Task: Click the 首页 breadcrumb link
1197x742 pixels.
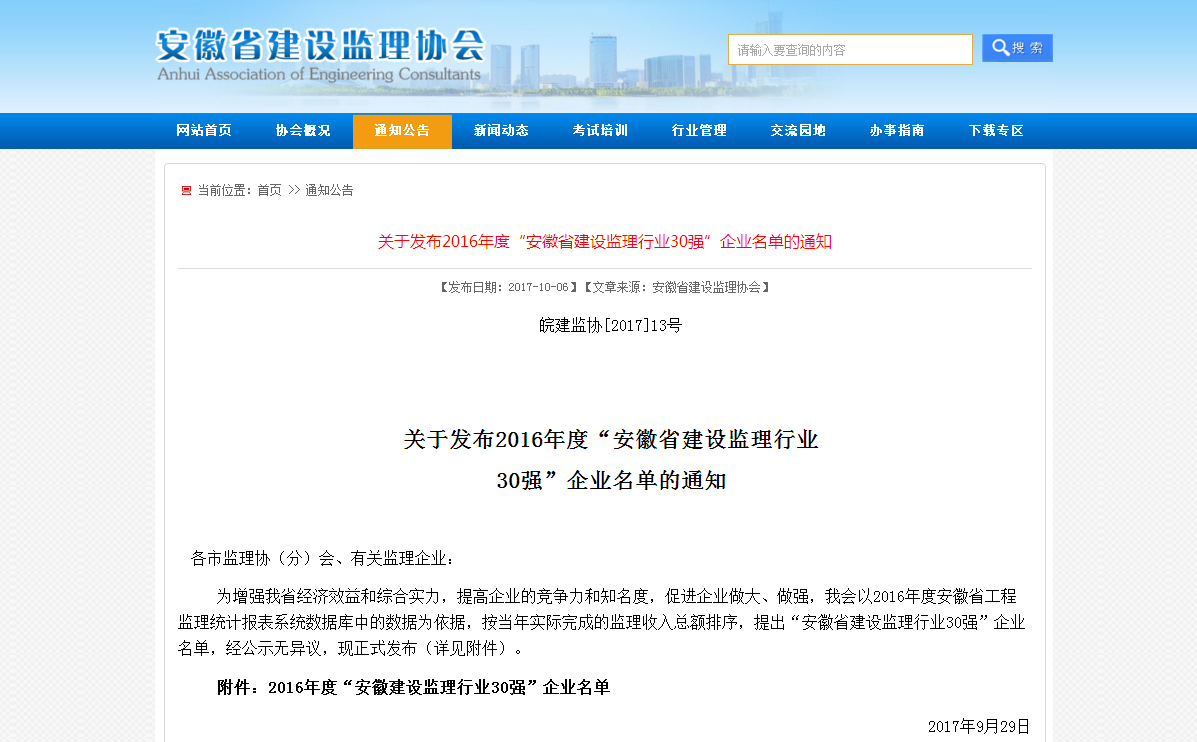Action: pyautogui.click(x=269, y=190)
